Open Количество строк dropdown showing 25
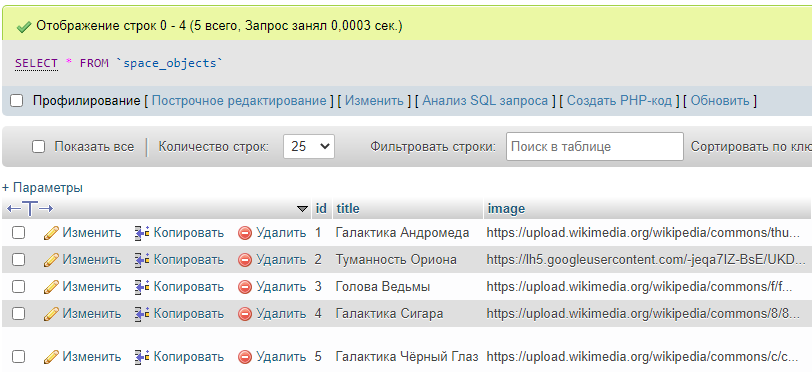812x372 pixels. pyautogui.click(x=309, y=147)
